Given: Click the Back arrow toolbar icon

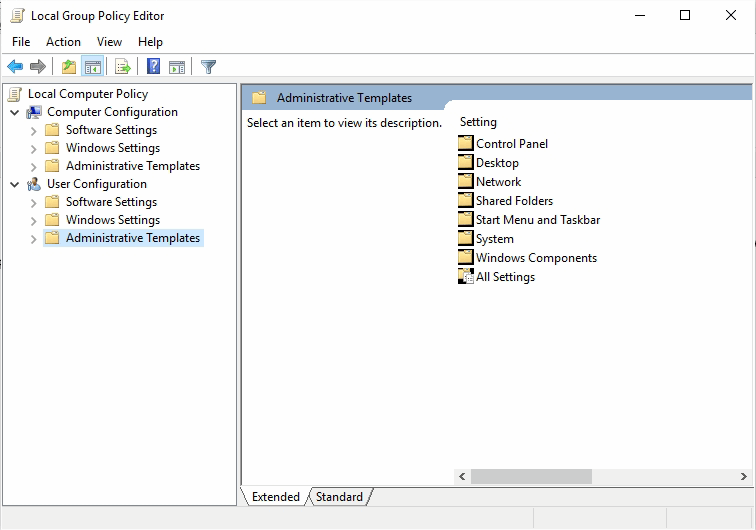Looking at the screenshot, I should (15, 67).
